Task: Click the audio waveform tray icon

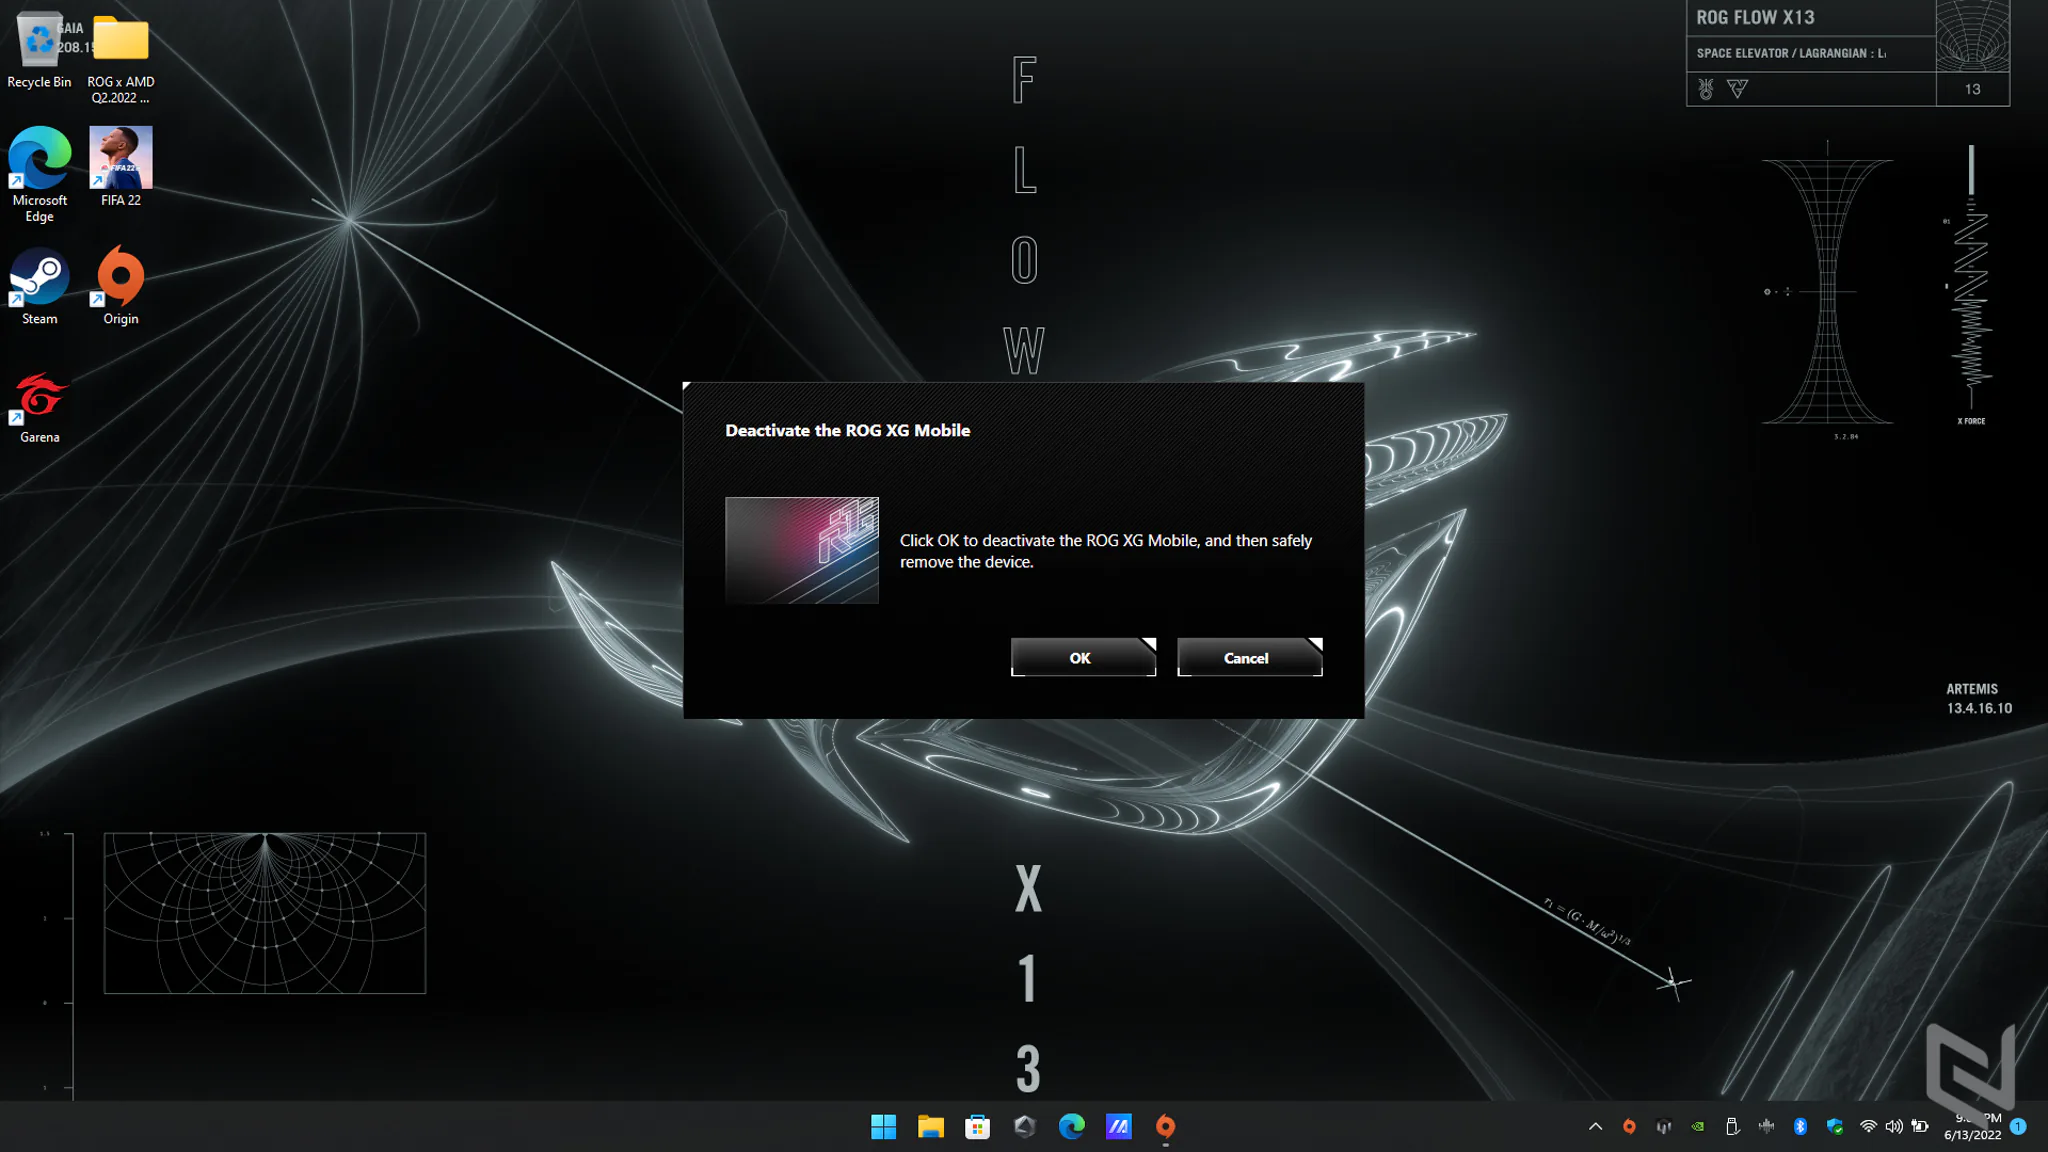Action: [1766, 1127]
